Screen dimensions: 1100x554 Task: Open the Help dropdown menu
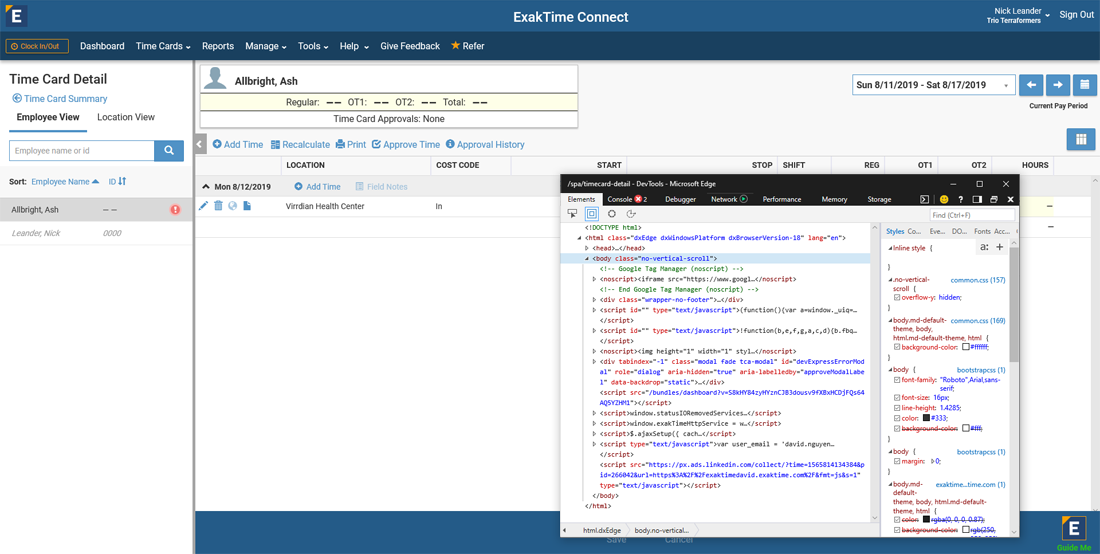pyautogui.click(x=354, y=46)
